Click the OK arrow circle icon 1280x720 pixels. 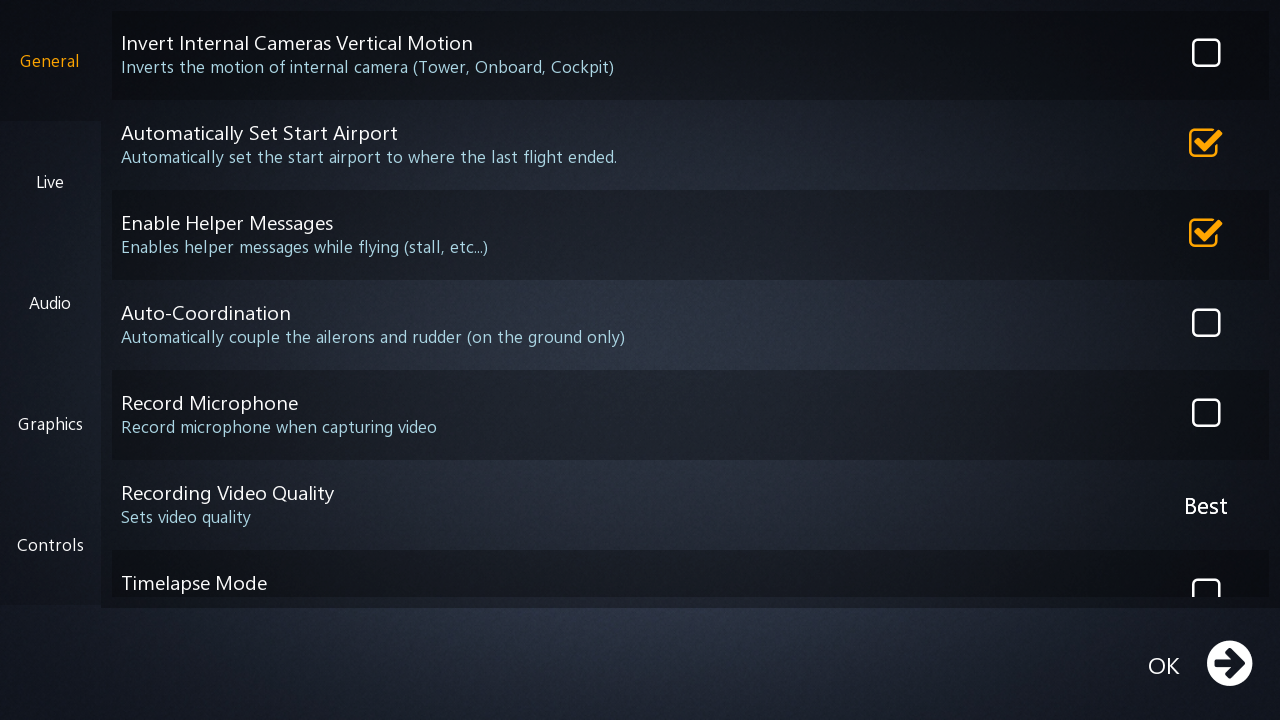pos(1229,663)
